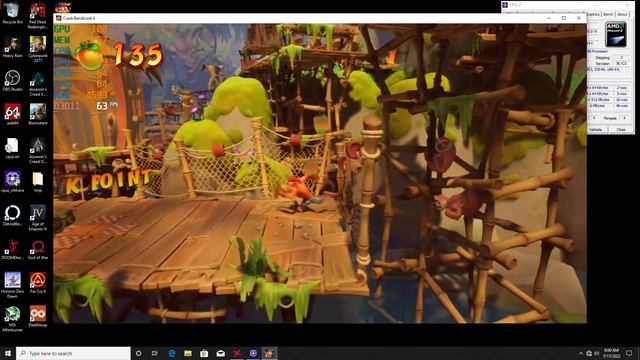
Task: Click the Crash Bandicoot 4 taskbar icon
Action: pos(269,353)
